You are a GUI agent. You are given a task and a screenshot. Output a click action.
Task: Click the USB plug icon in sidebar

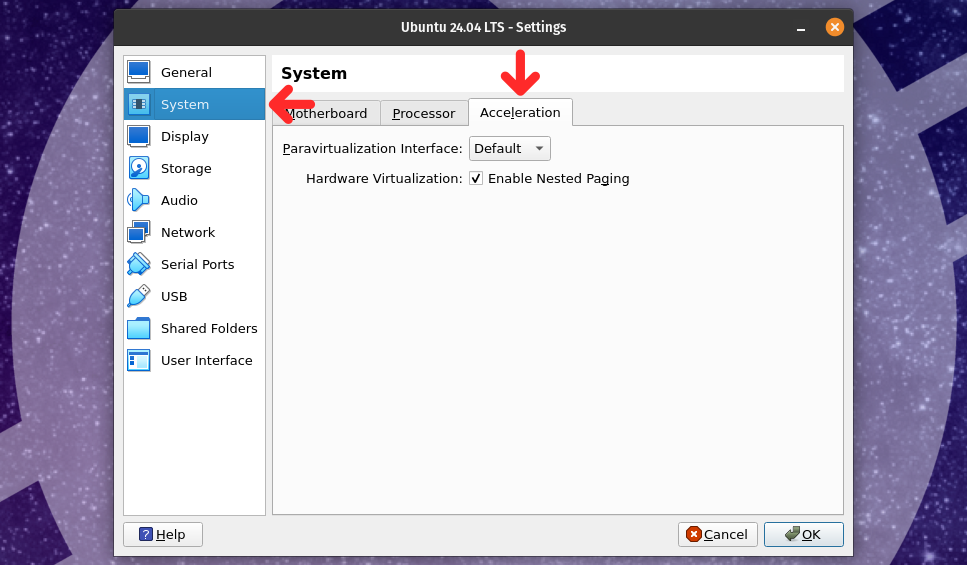tap(138, 297)
